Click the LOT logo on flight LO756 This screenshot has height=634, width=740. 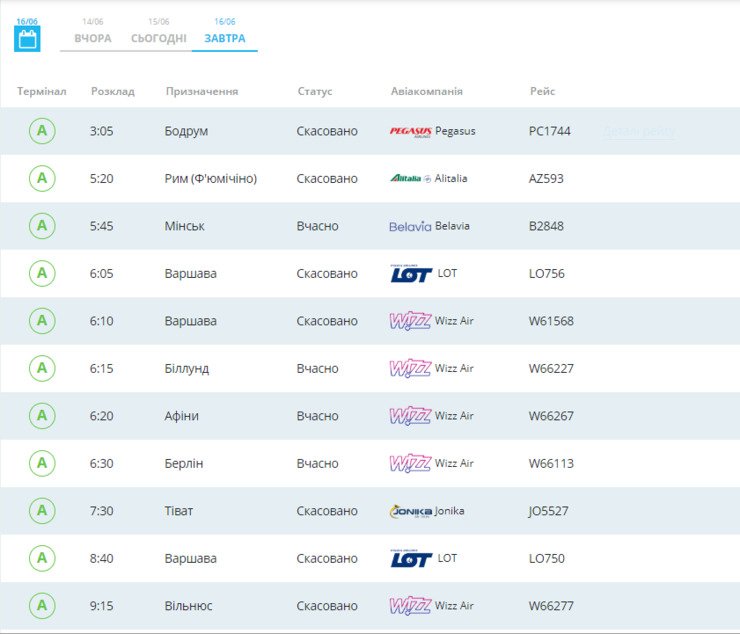pos(410,274)
